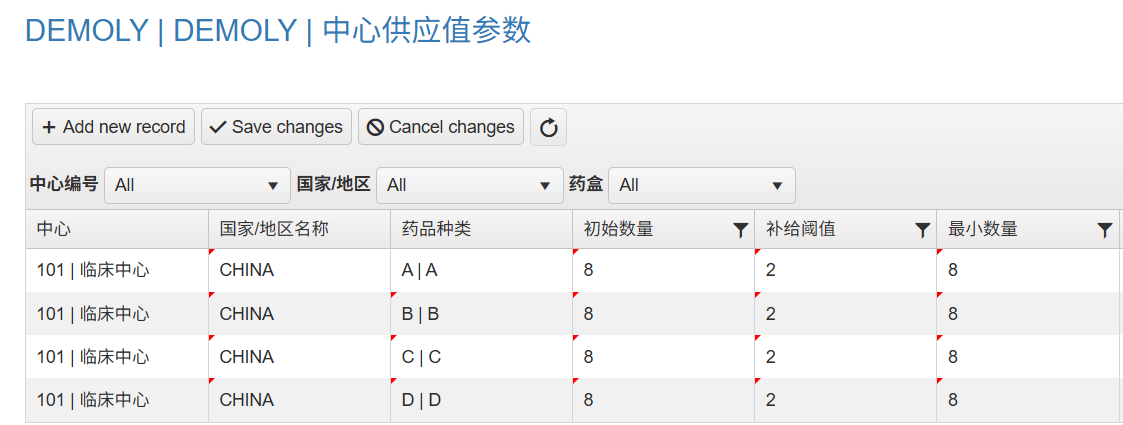Open the filter icon for 初始数量 column
The height and width of the screenshot is (425, 1123).
point(741,230)
